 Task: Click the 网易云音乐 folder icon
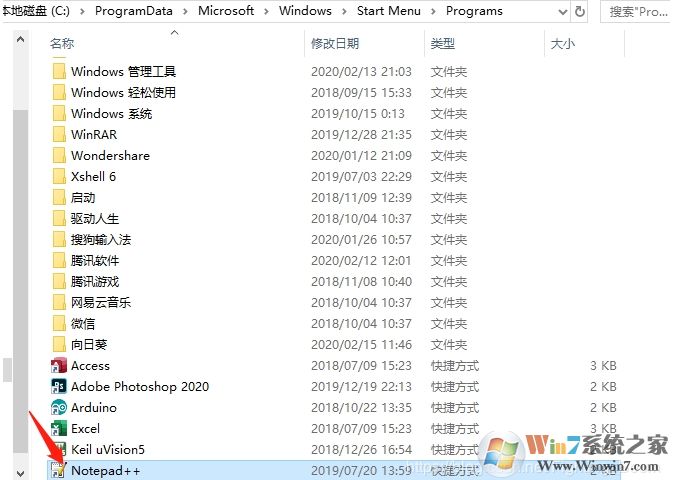pyautogui.click(x=59, y=303)
